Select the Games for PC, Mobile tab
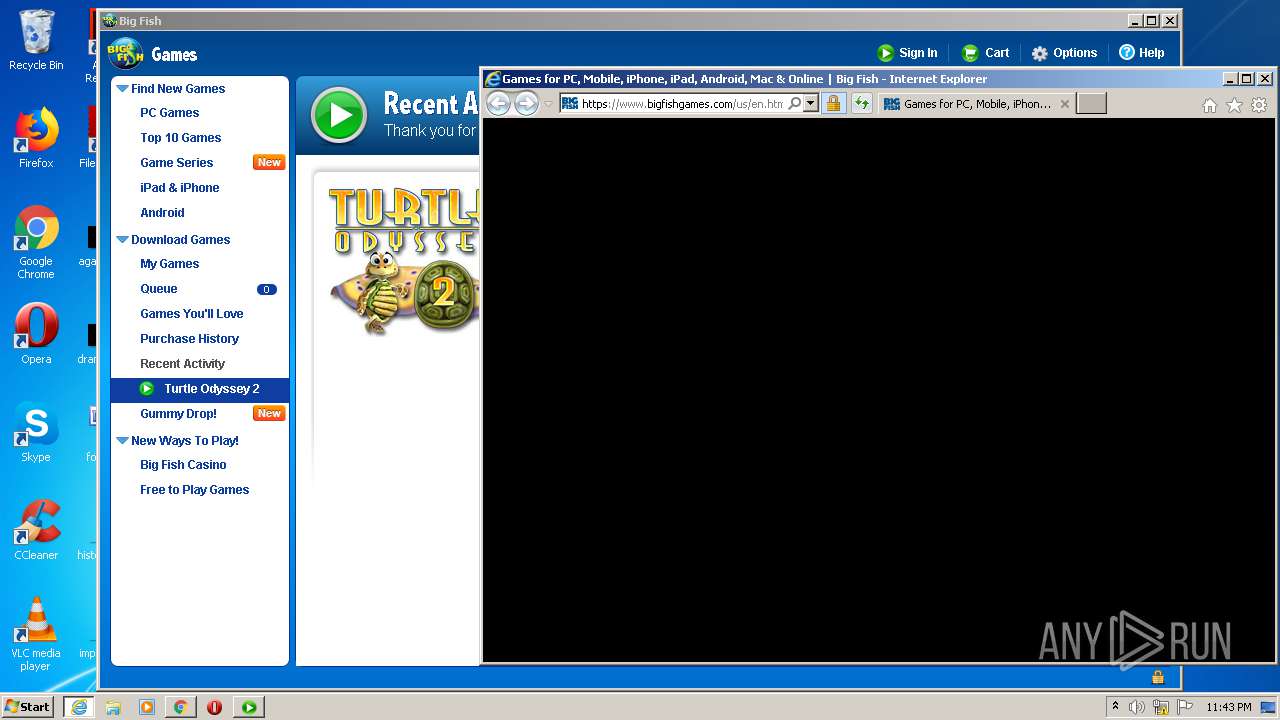Screen dimensions: 1280x720 (x=976, y=104)
